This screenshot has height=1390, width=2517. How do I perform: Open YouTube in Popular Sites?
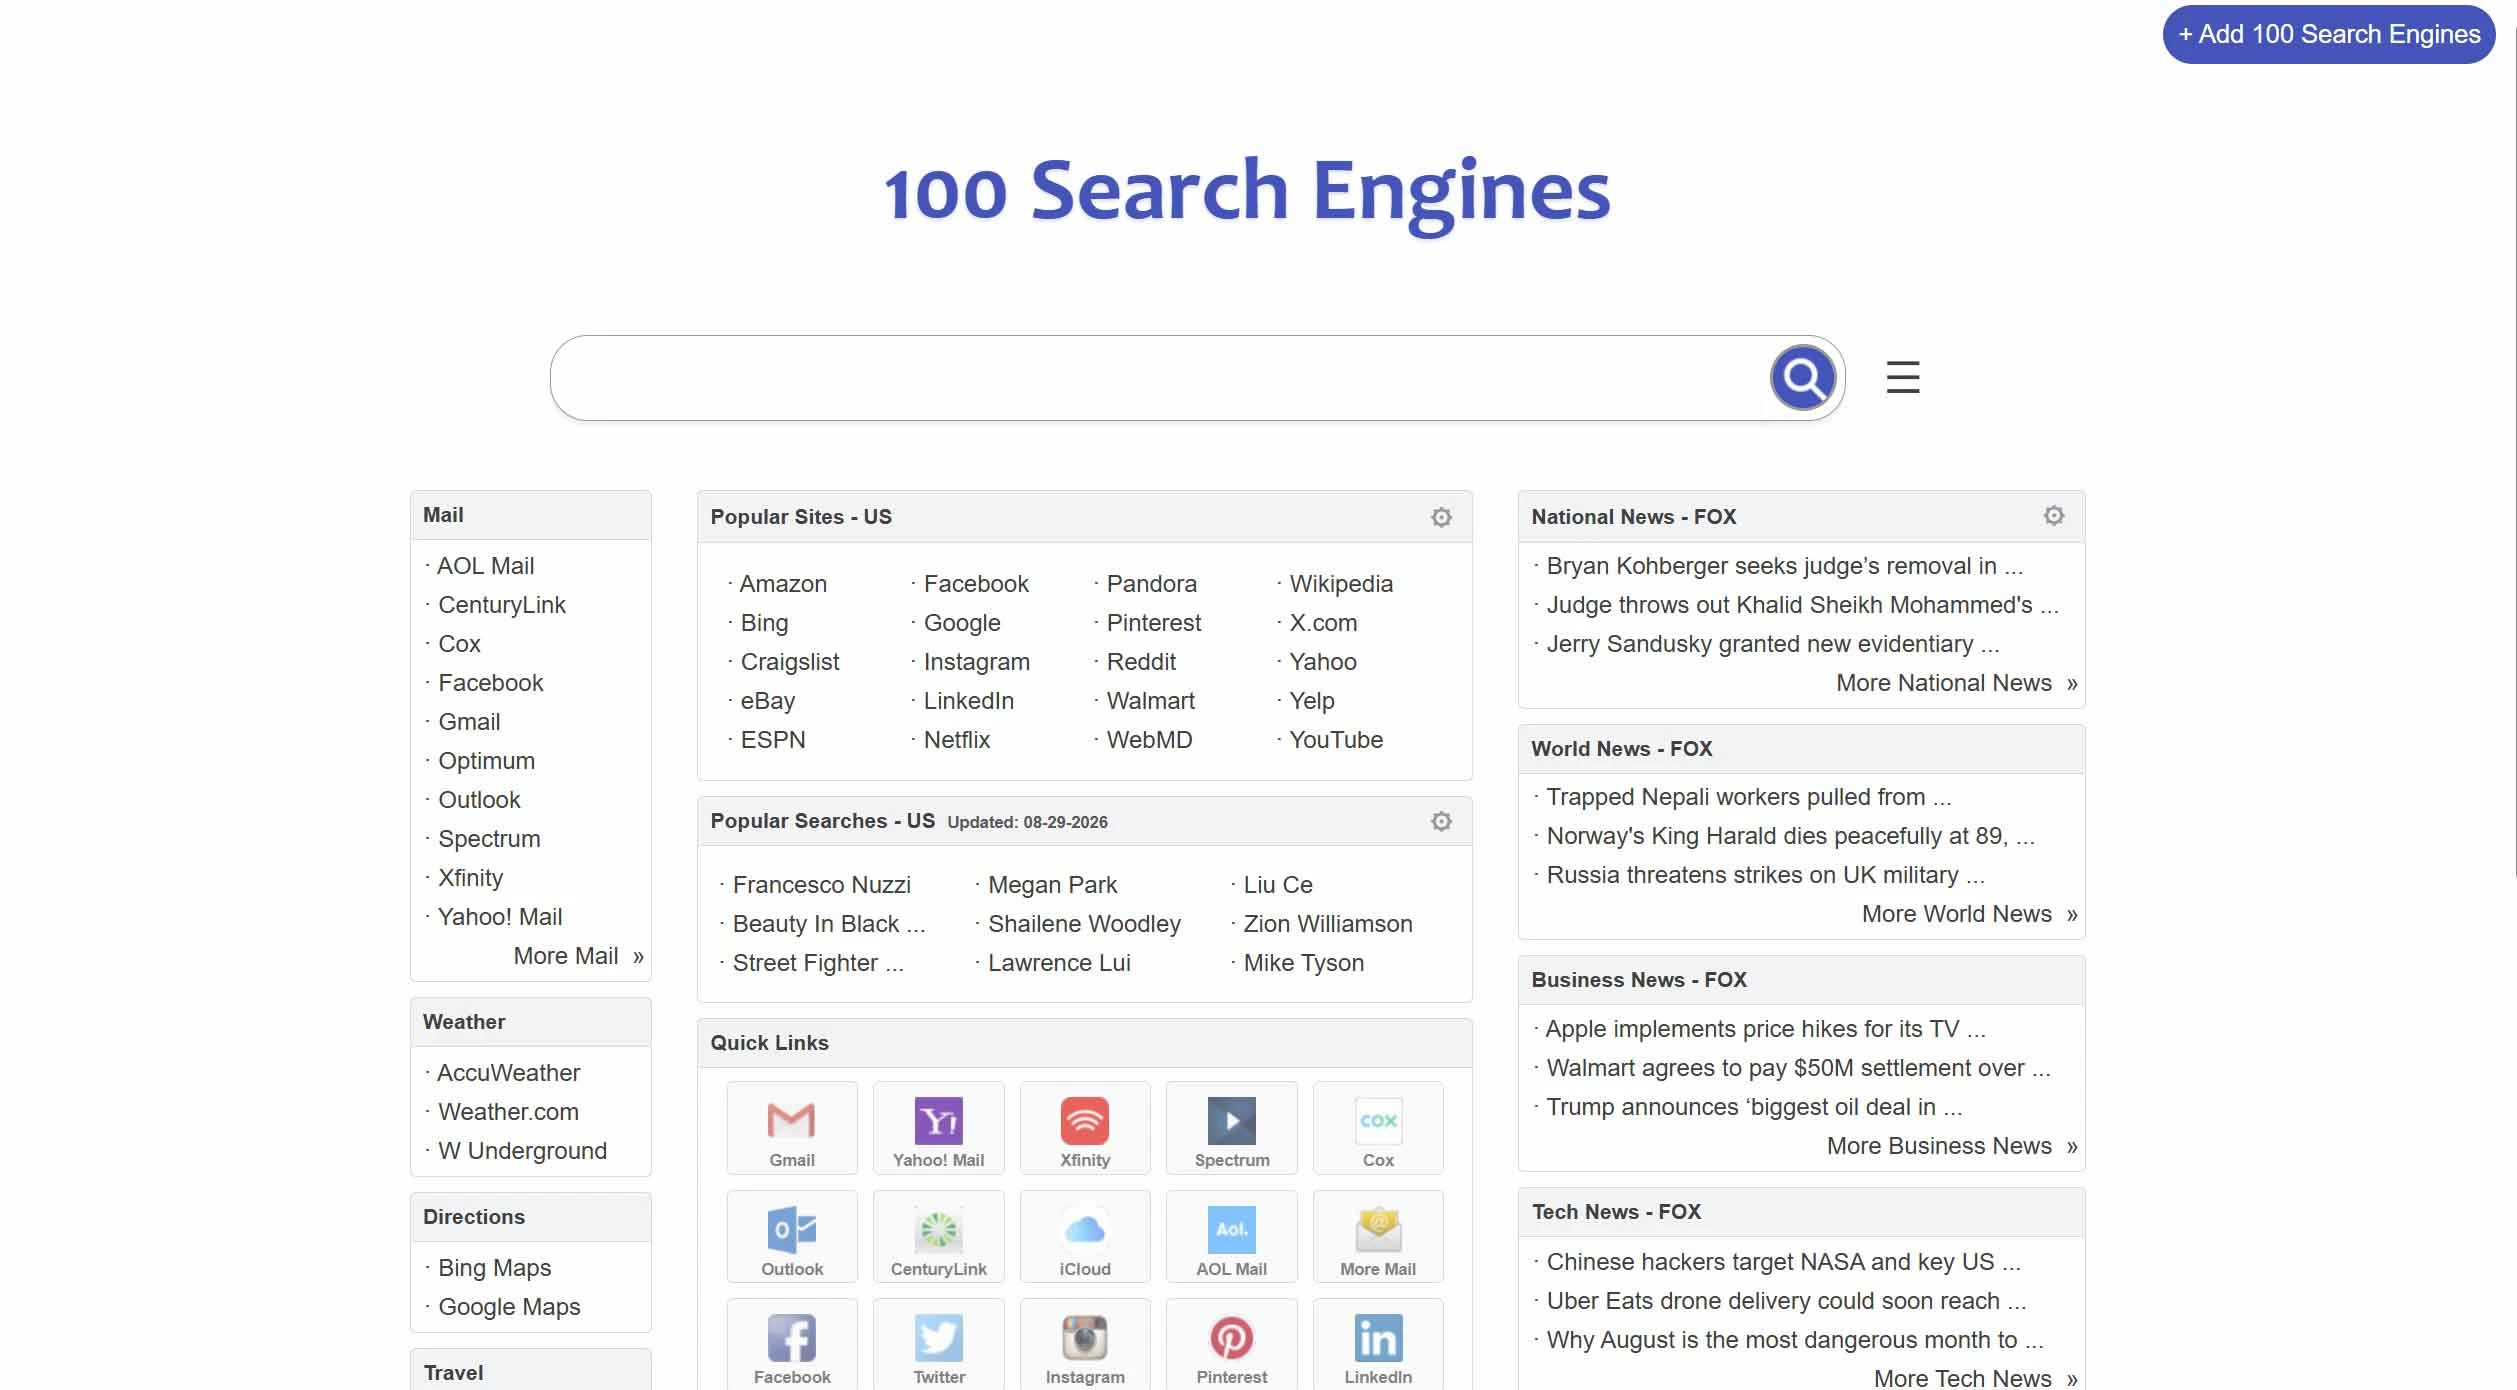(1336, 740)
